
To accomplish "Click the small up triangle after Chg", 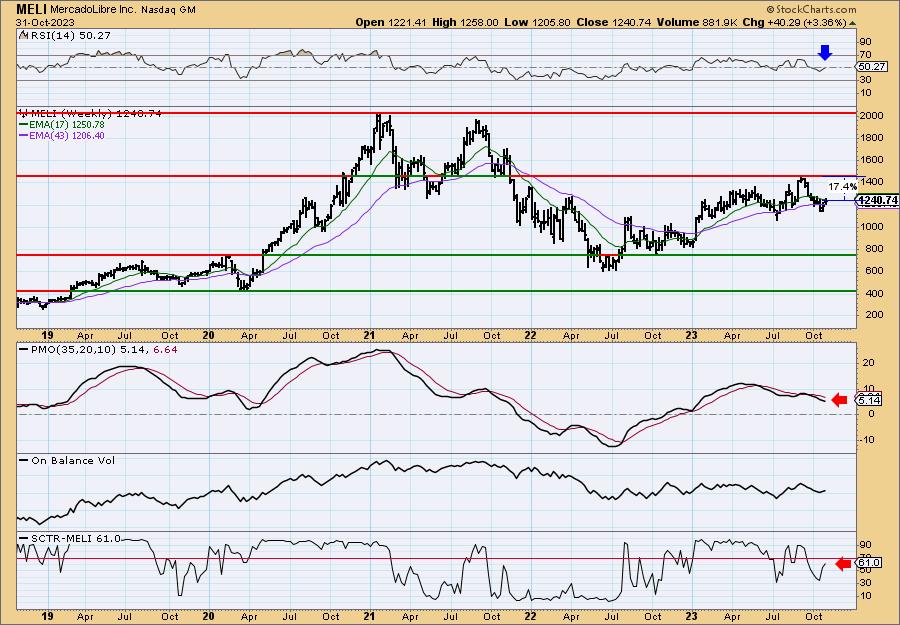I will pos(852,23).
